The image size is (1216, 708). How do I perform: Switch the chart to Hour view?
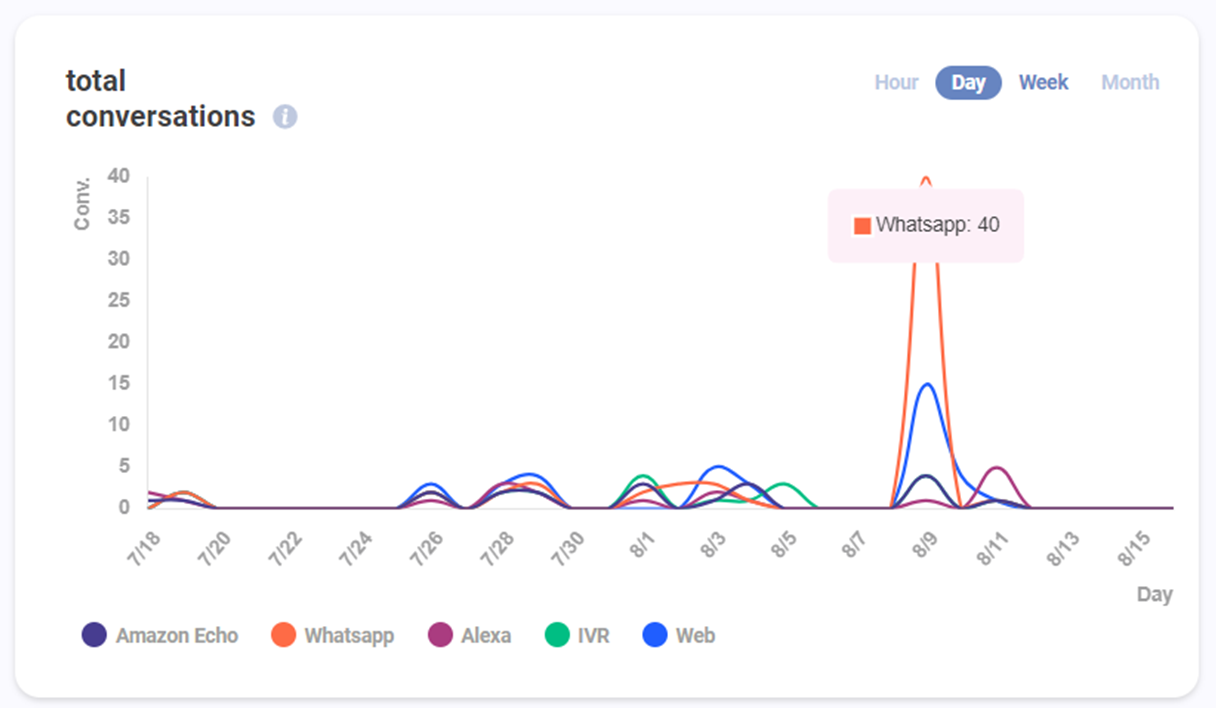[896, 83]
